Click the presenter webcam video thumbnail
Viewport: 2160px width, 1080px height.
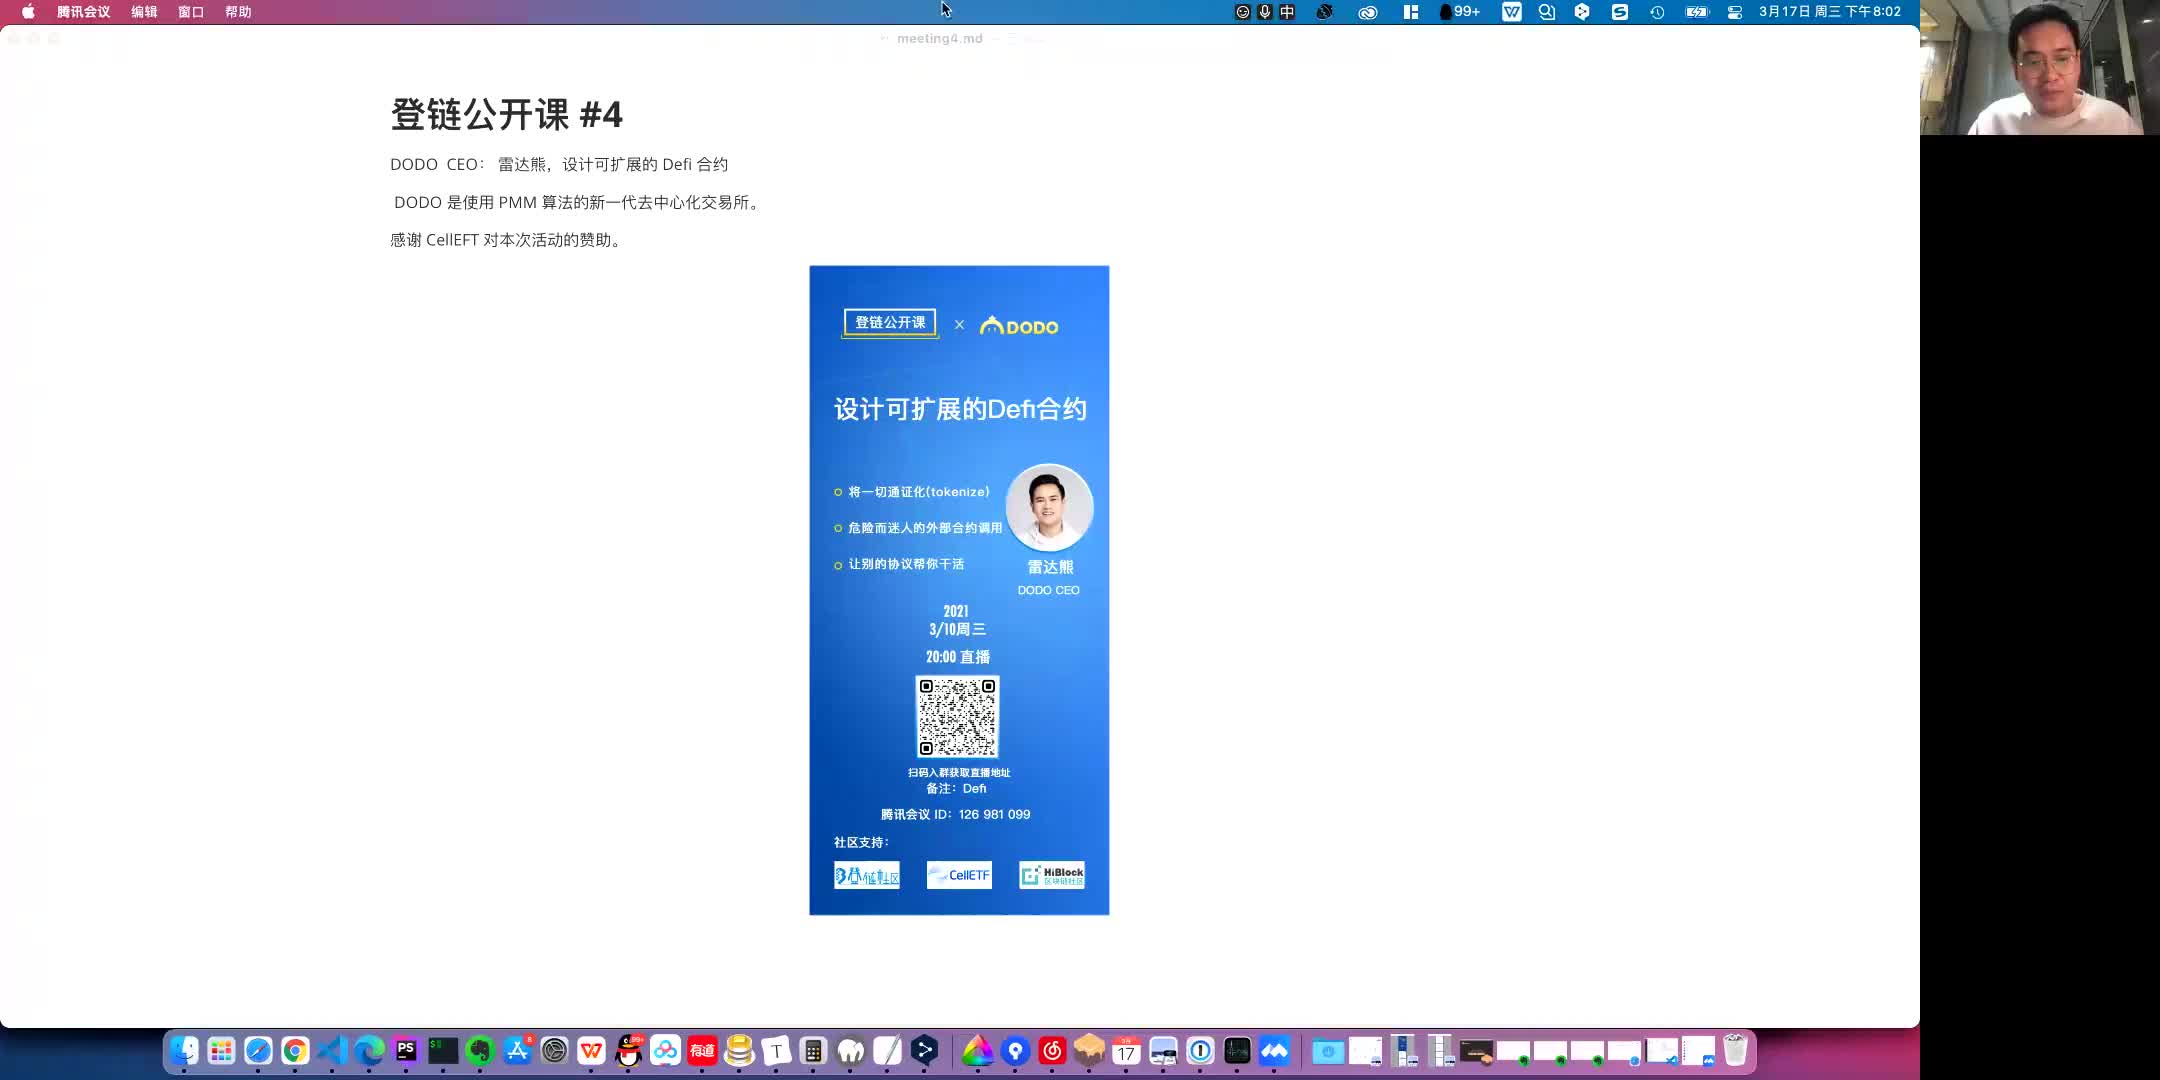pyautogui.click(x=2039, y=67)
